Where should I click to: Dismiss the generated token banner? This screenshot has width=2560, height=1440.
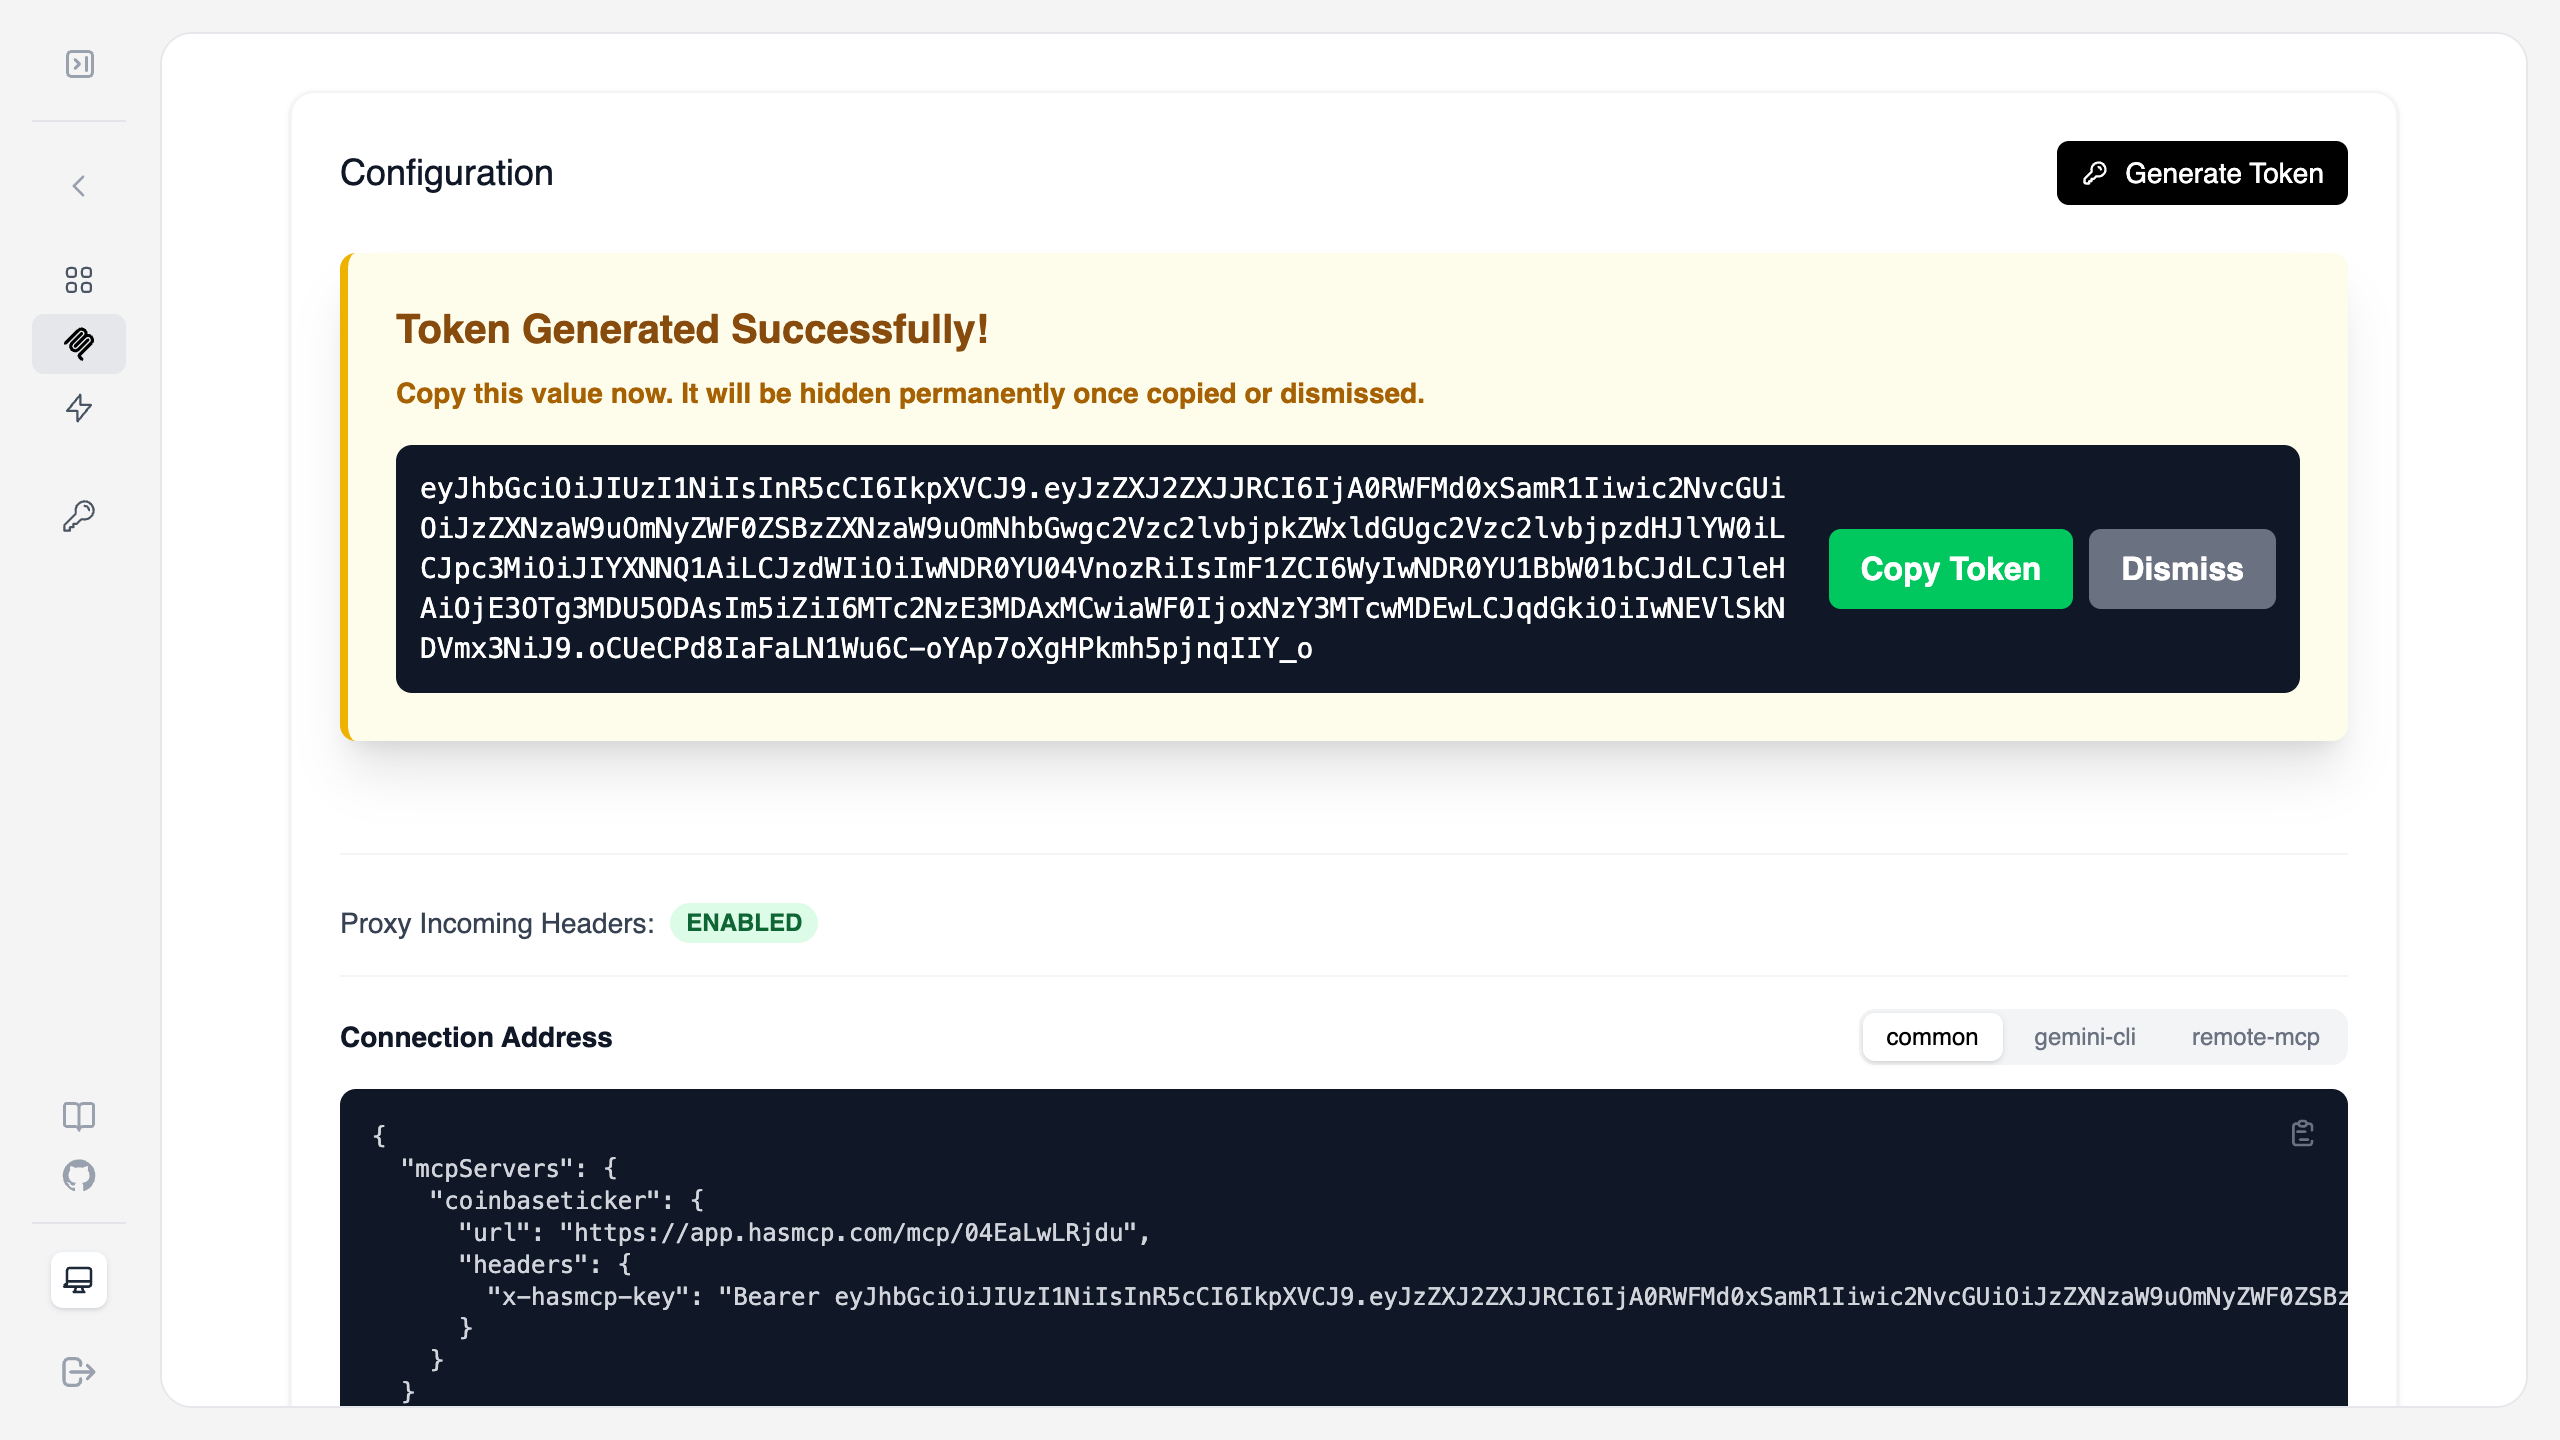(x=2182, y=569)
